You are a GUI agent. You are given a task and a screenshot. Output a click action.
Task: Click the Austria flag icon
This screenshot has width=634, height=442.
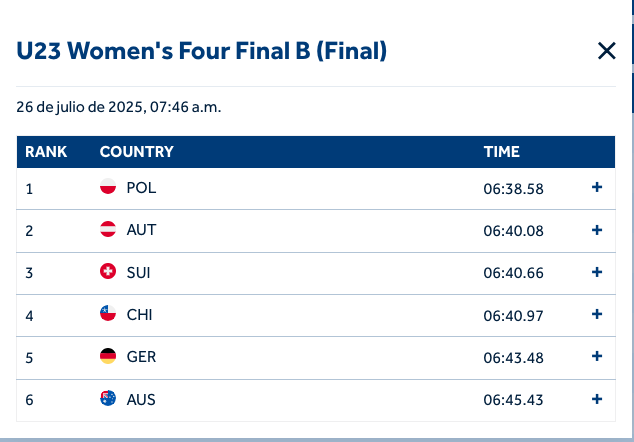pos(108,230)
